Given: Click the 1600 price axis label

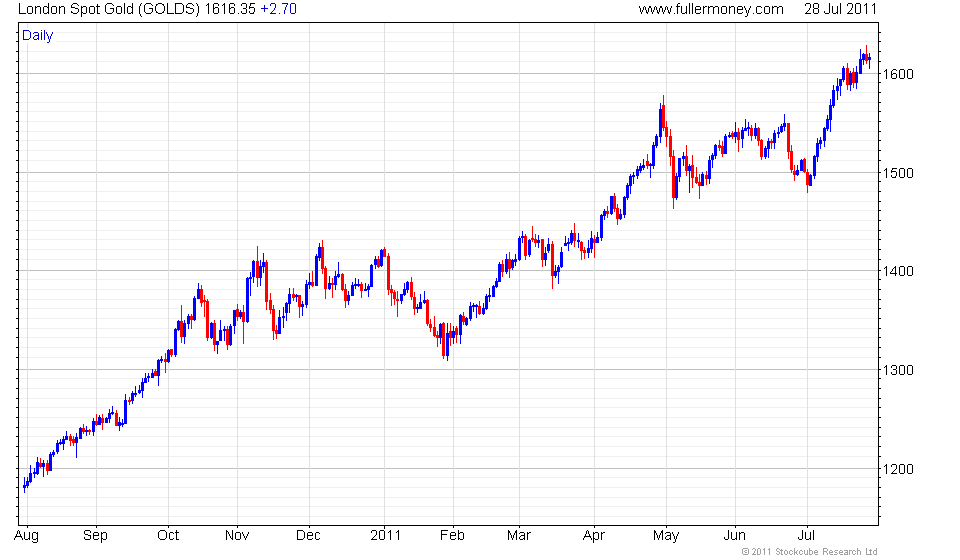Looking at the screenshot, I should click(x=898, y=74).
